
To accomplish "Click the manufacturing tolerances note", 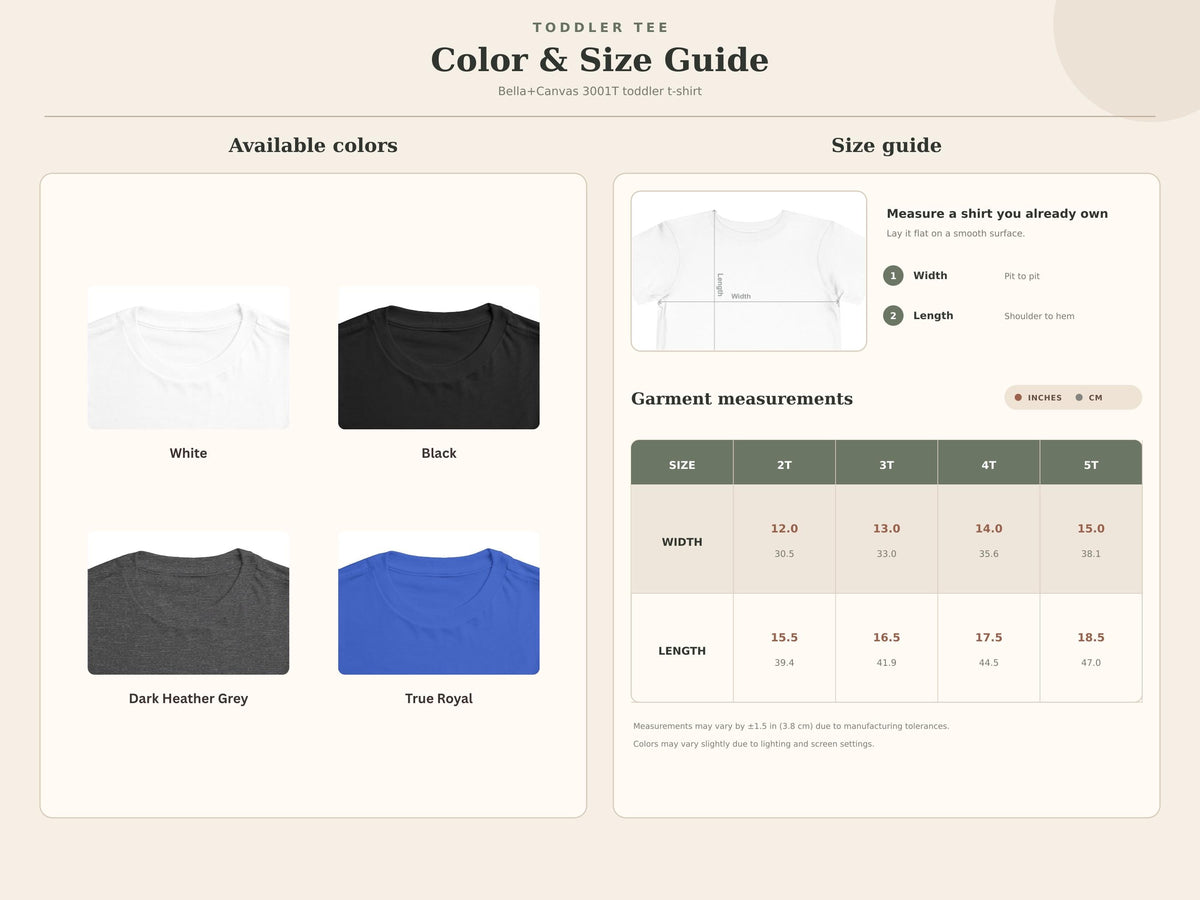I will (x=791, y=726).
